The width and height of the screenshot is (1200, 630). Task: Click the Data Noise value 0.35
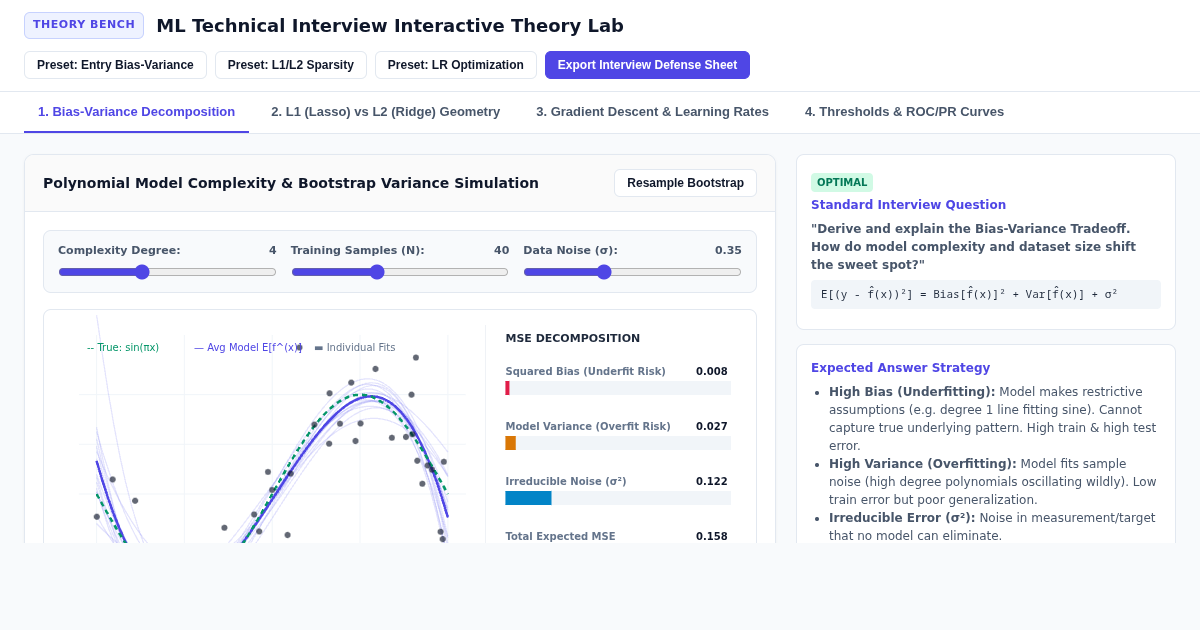[x=728, y=250]
